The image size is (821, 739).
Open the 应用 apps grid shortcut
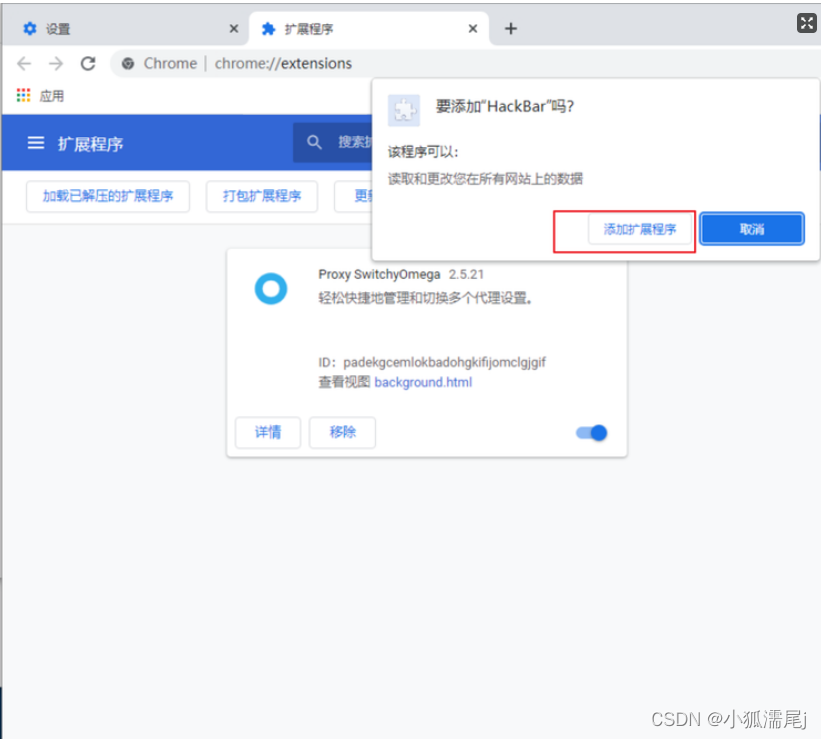(40, 95)
